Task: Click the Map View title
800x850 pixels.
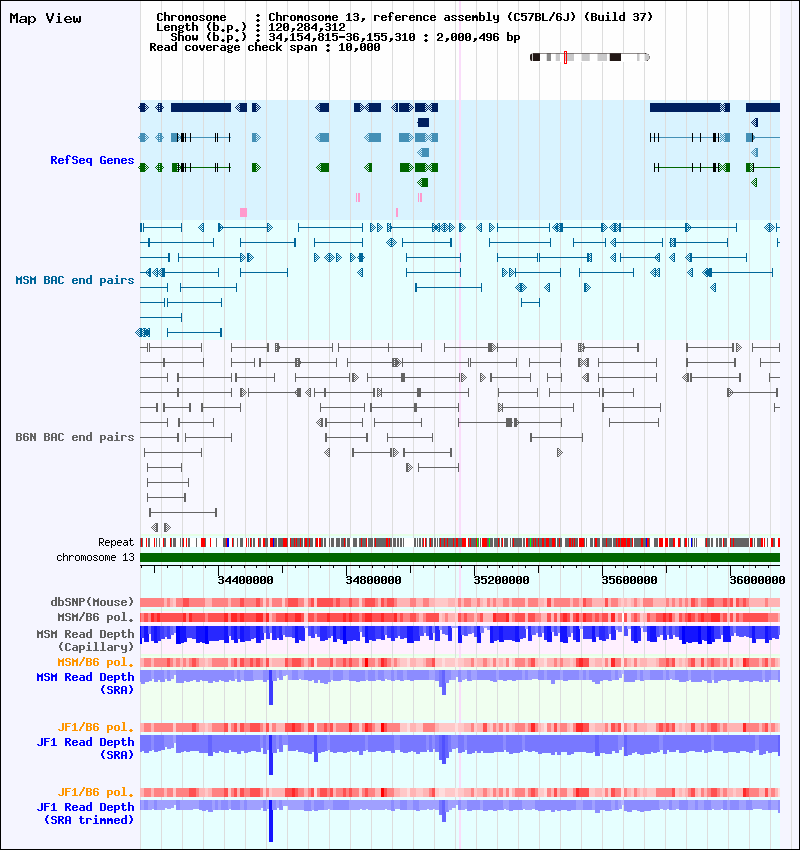Action: click(46, 18)
